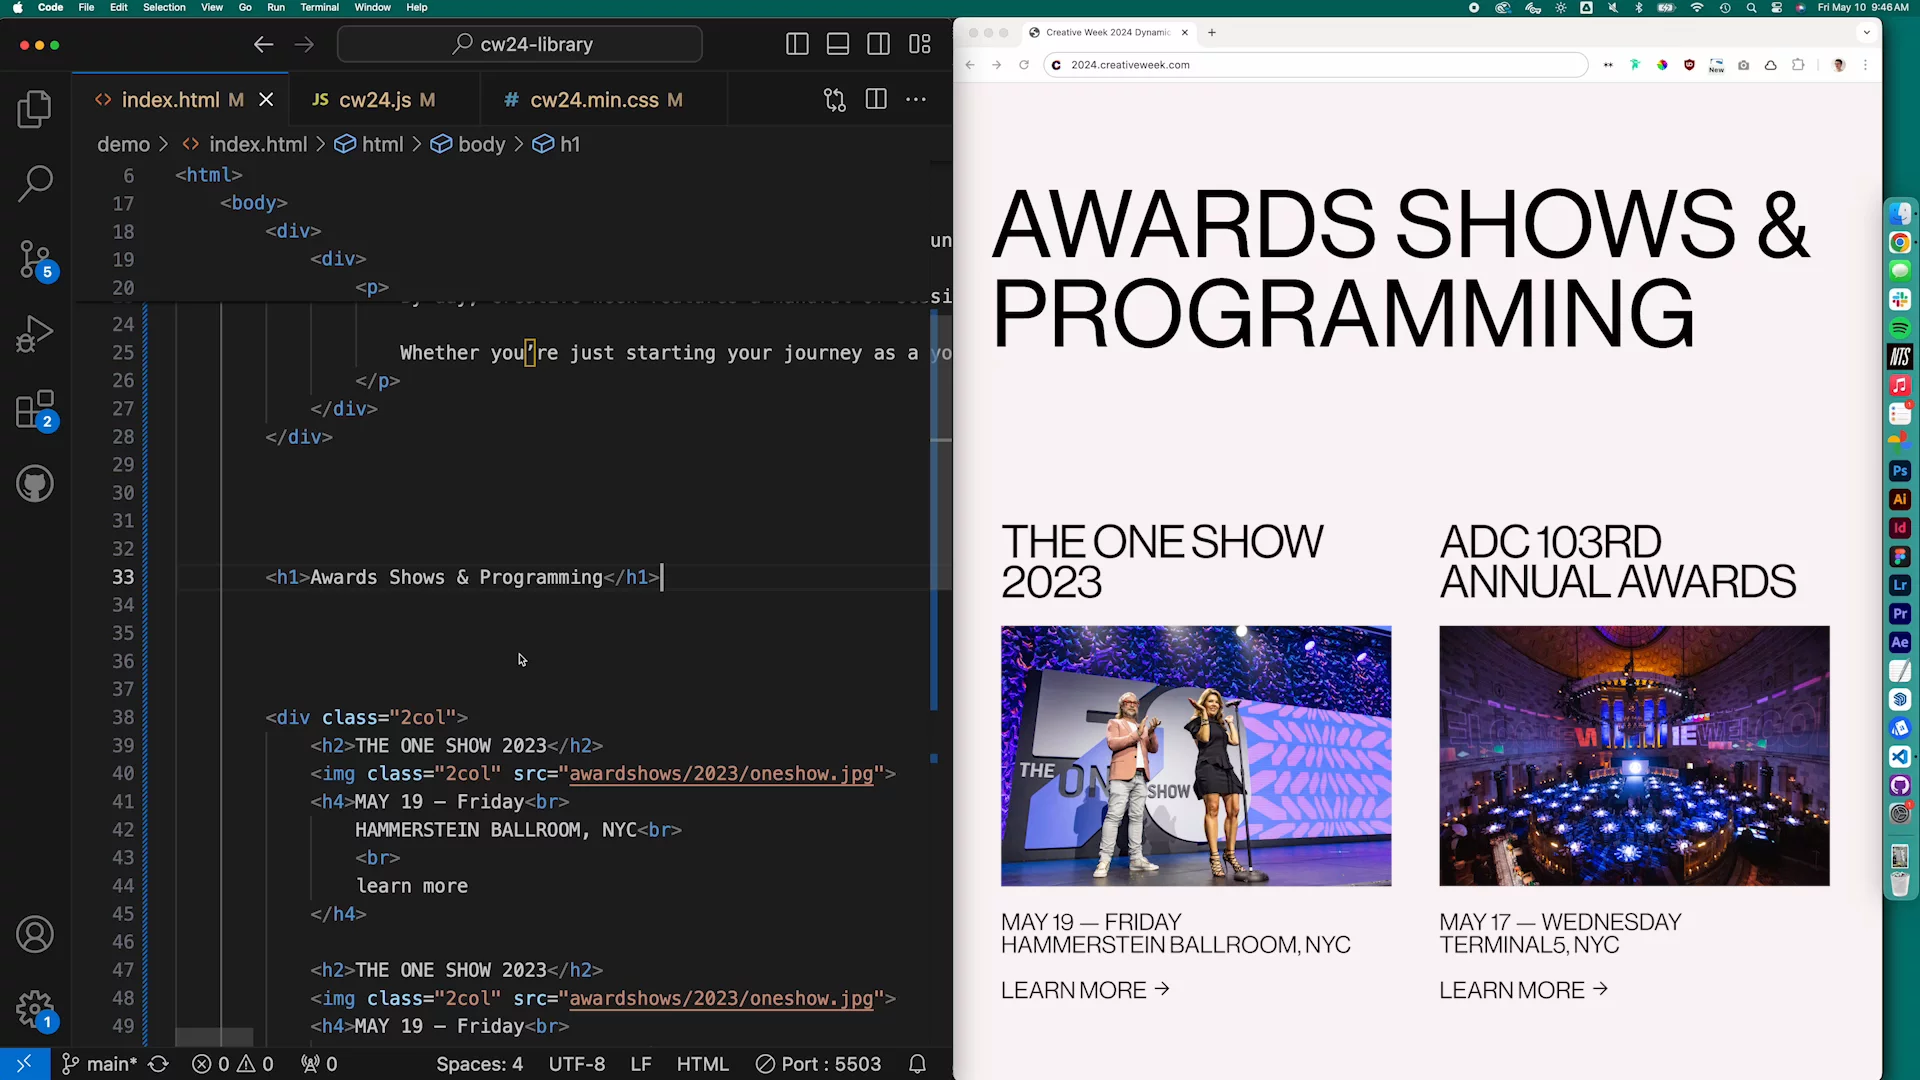
Task: Open the Search view in activity bar
Action: click(35, 183)
